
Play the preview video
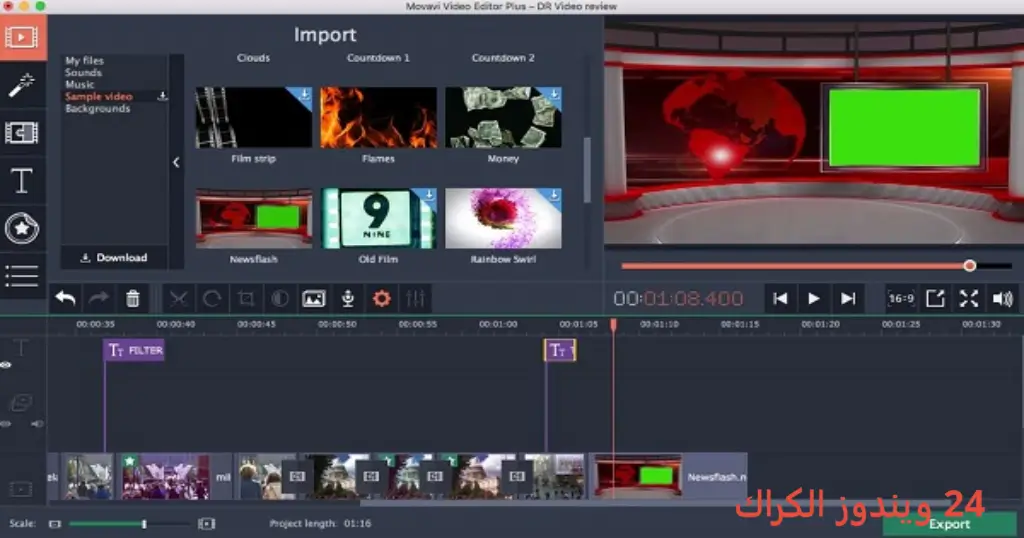[814, 298]
